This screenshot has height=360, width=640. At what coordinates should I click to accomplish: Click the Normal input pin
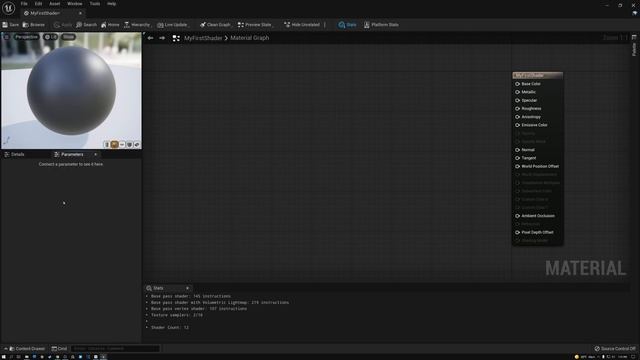tap(518, 150)
